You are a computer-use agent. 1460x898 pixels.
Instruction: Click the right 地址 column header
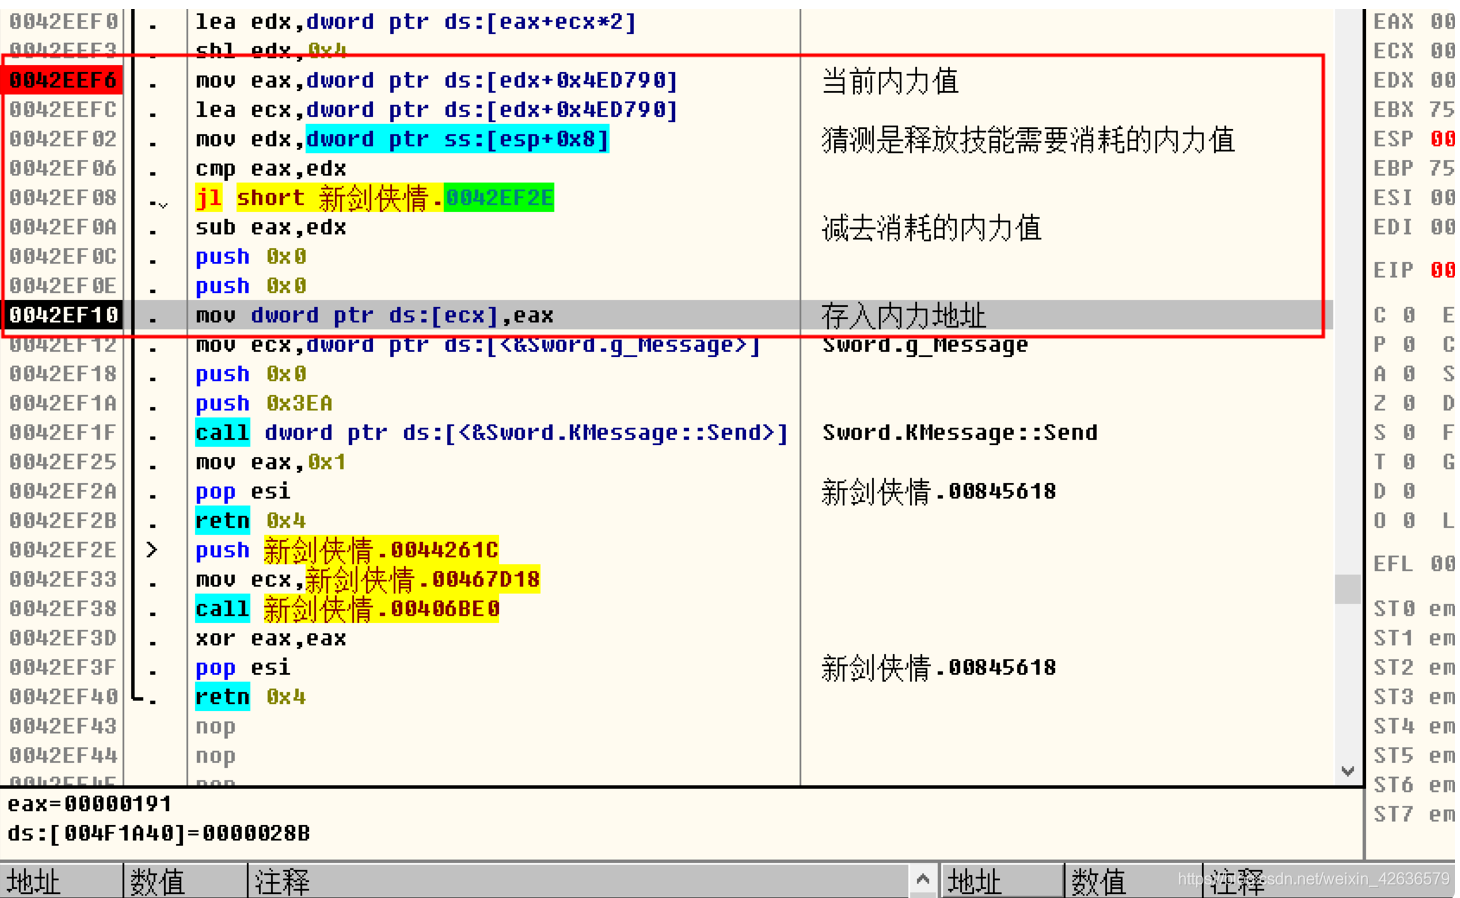click(x=1002, y=881)
